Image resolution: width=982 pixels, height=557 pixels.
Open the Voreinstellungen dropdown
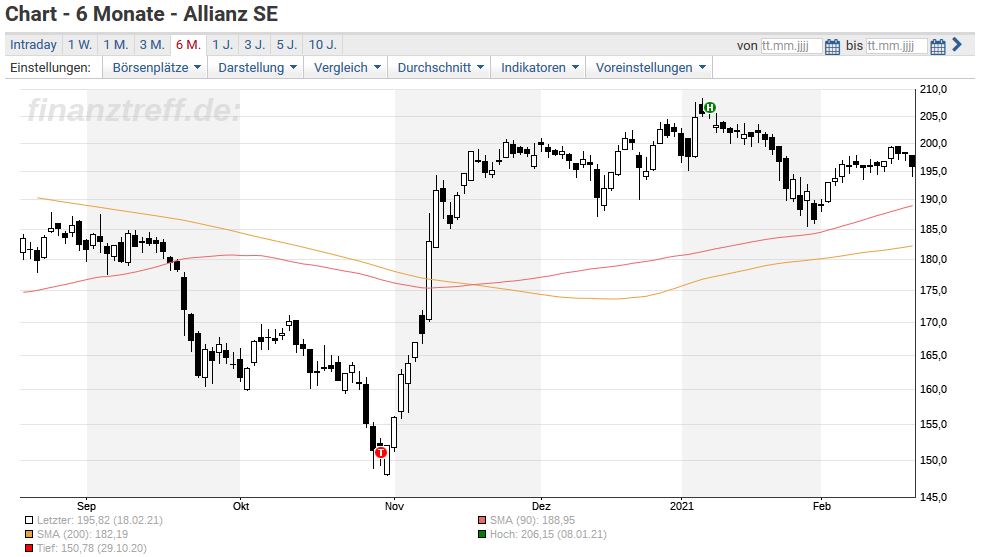point(650,68)
